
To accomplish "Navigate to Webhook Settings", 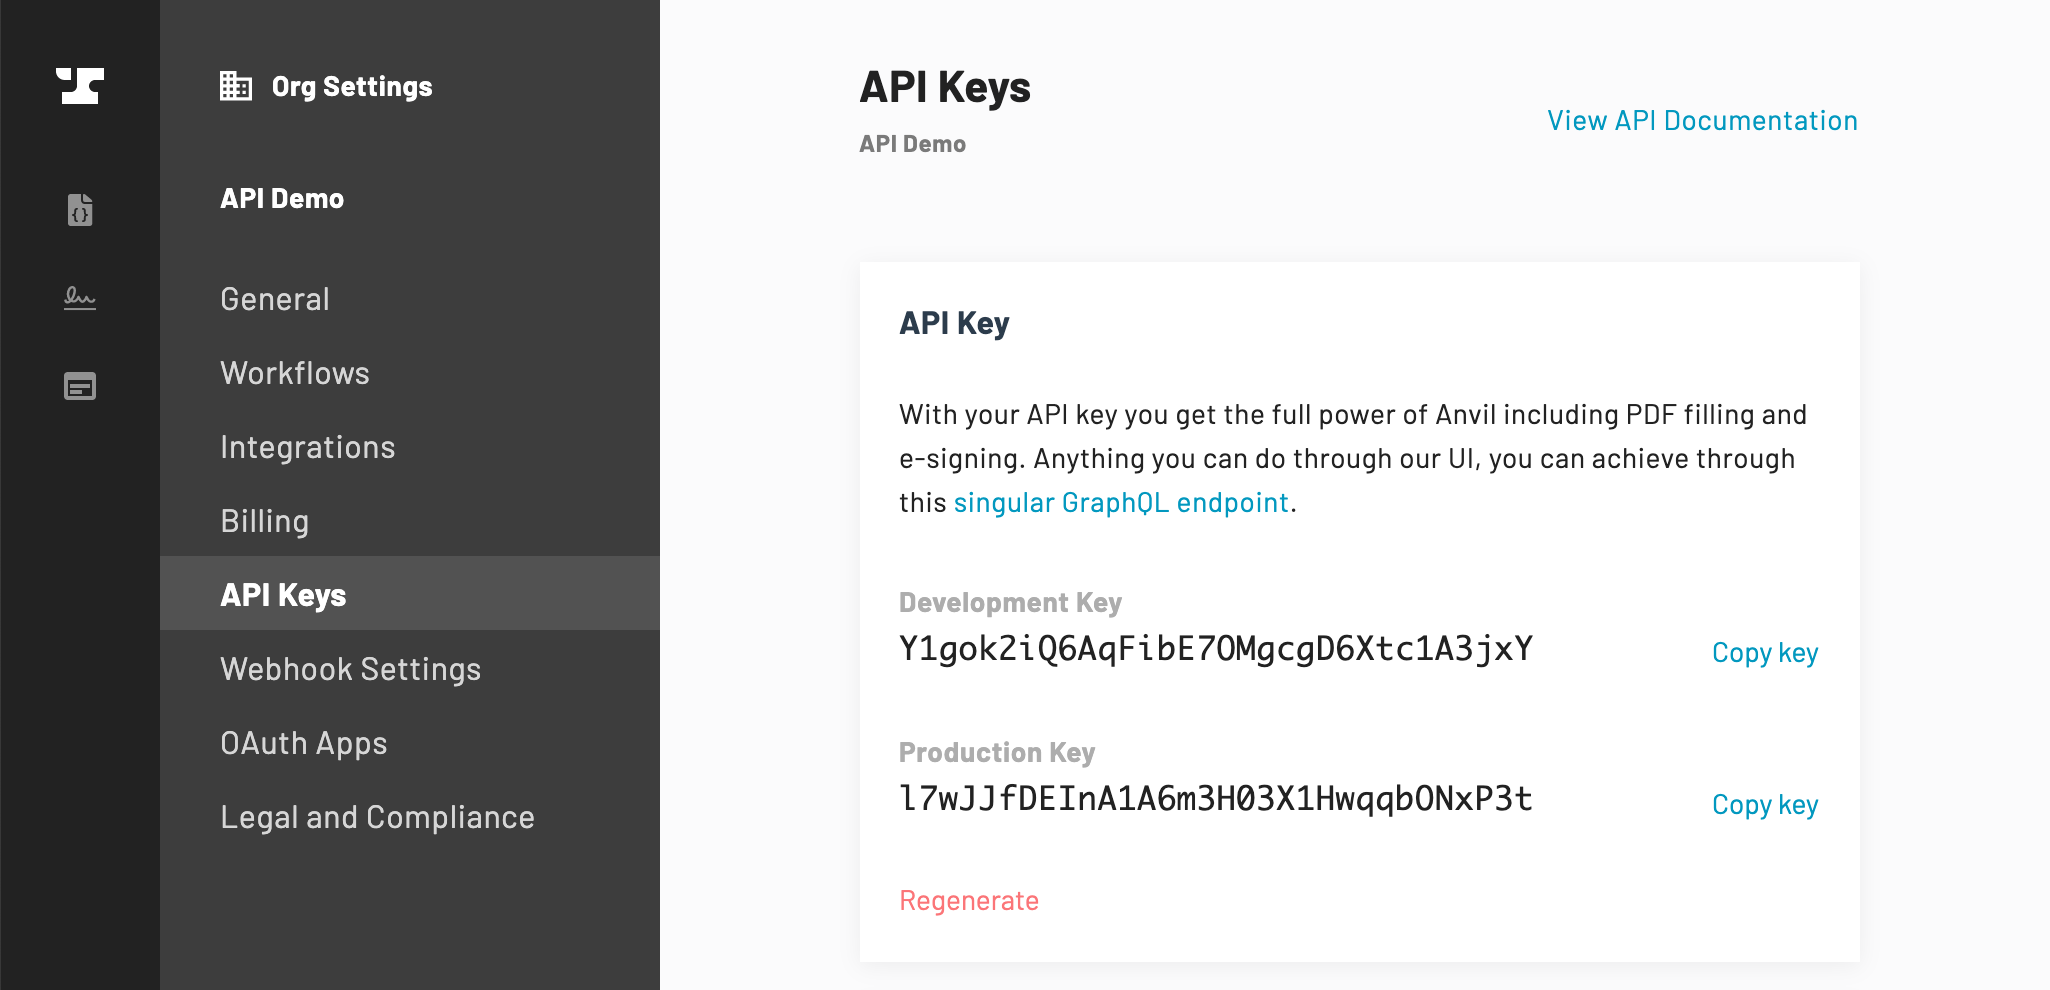I will click(x=351, y=669).
